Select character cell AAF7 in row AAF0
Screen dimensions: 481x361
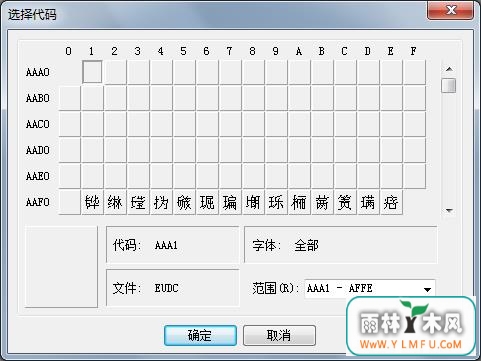pyautogui.click(x=230, y=202)
